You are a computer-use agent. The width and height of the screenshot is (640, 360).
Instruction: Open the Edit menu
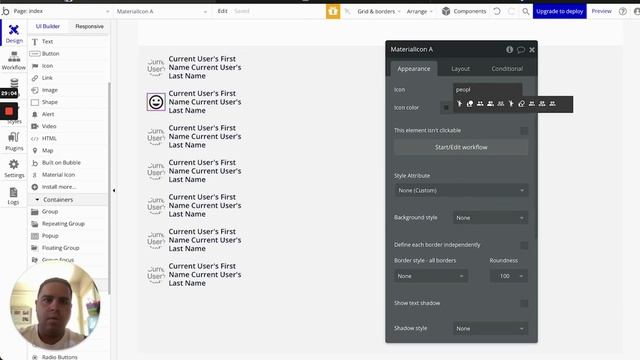(x=222, y=11)
